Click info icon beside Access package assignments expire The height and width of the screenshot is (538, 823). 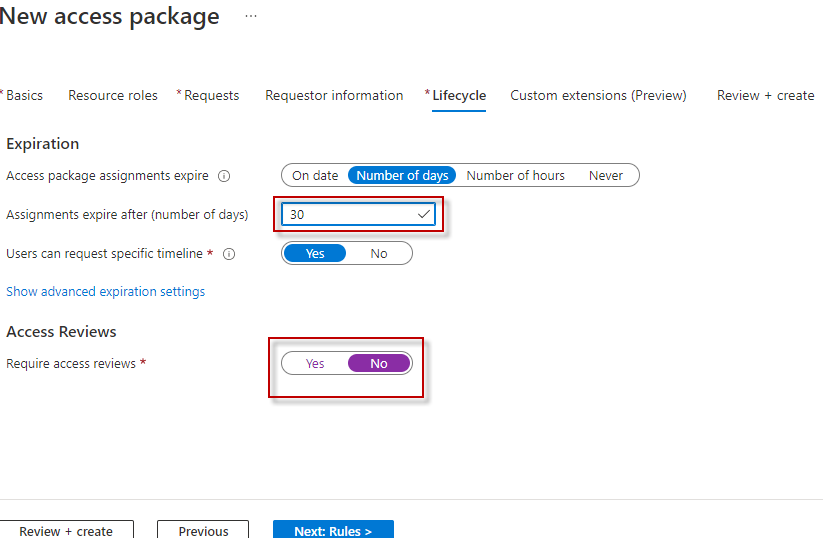tap(224, 176)
